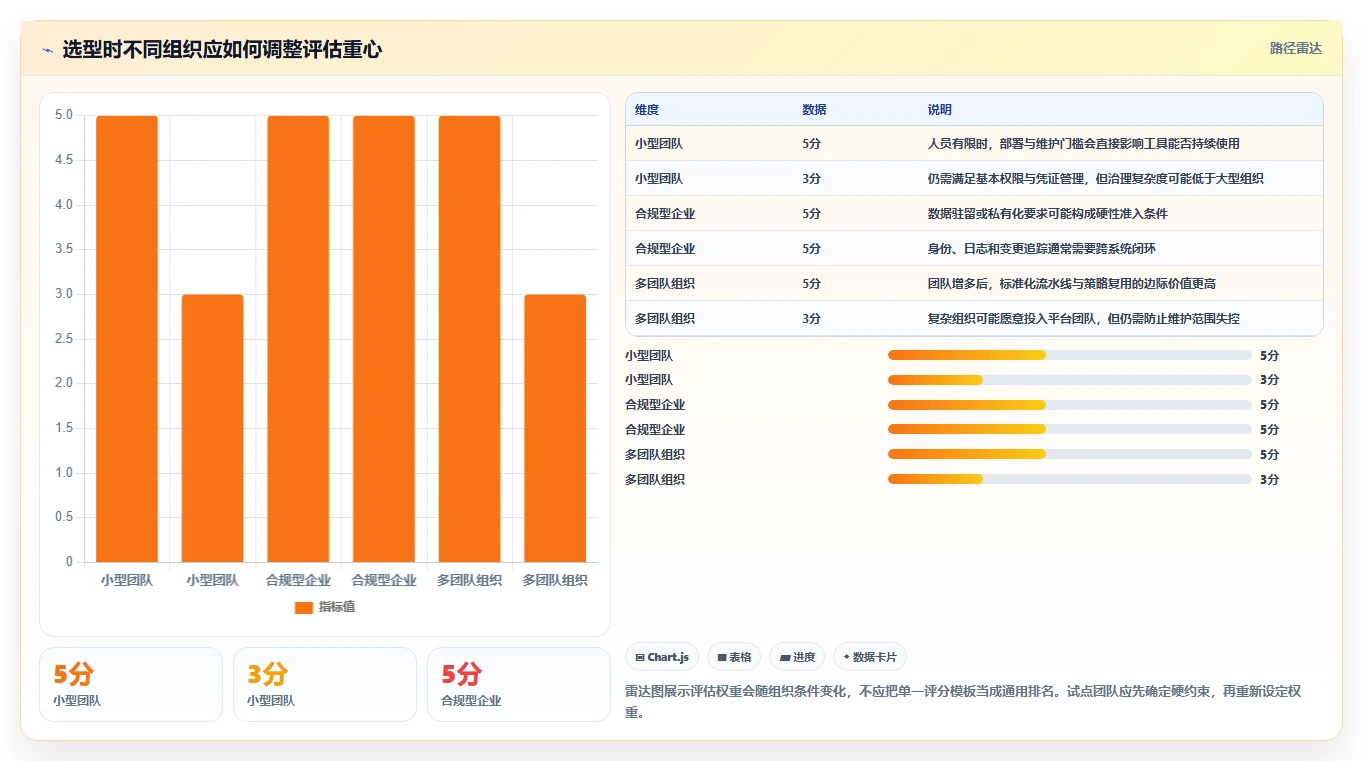This screenshot has width=1363, height=761.
Task: Click the 0.5 y-axis tick label
Action: (x=63, y=517)
